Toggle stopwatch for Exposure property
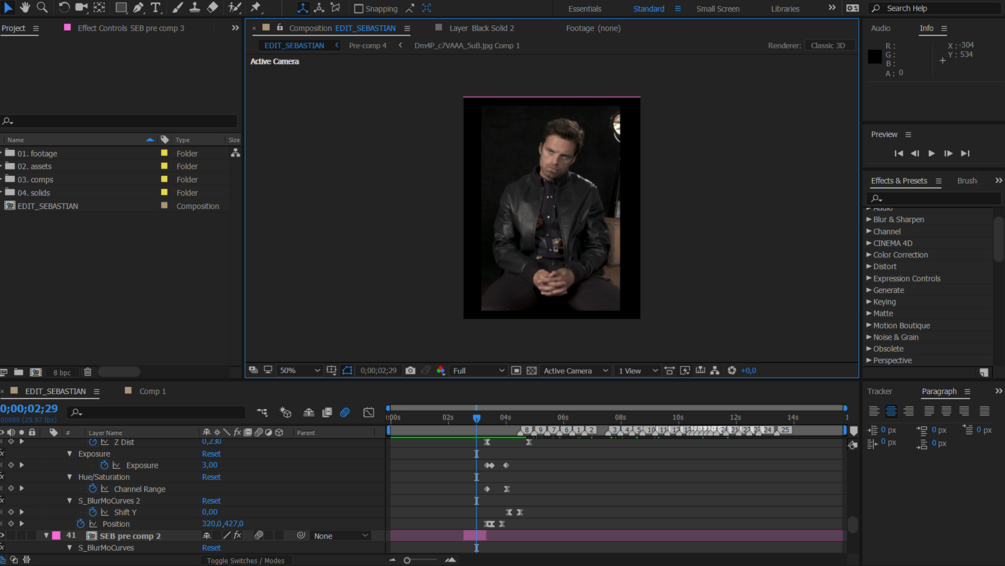This screenshot has height=566, width=1005. tap(104, 465)
